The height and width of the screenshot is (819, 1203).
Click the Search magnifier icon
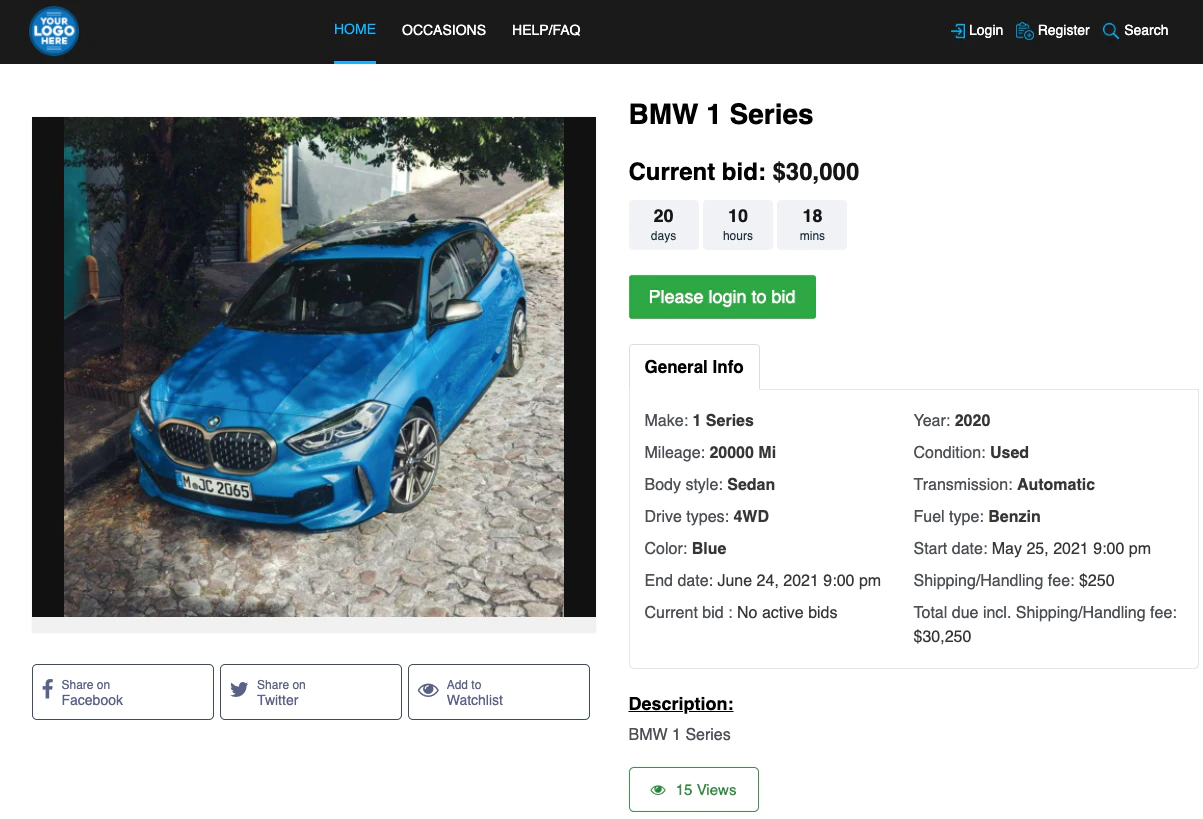tap(1110, 31)
